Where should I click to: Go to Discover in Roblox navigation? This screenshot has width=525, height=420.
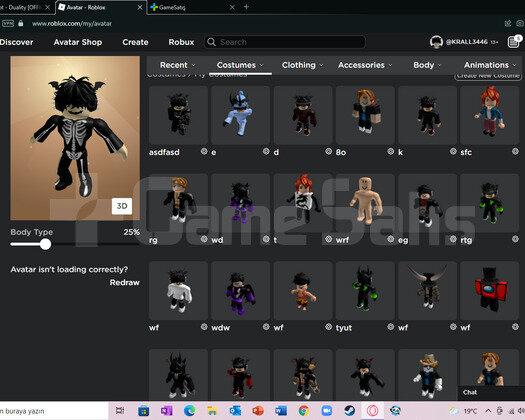tap(17, 42)
